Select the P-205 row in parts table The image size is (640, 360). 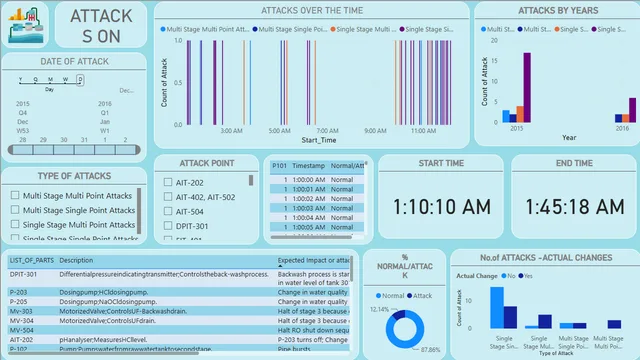point(179,302)
